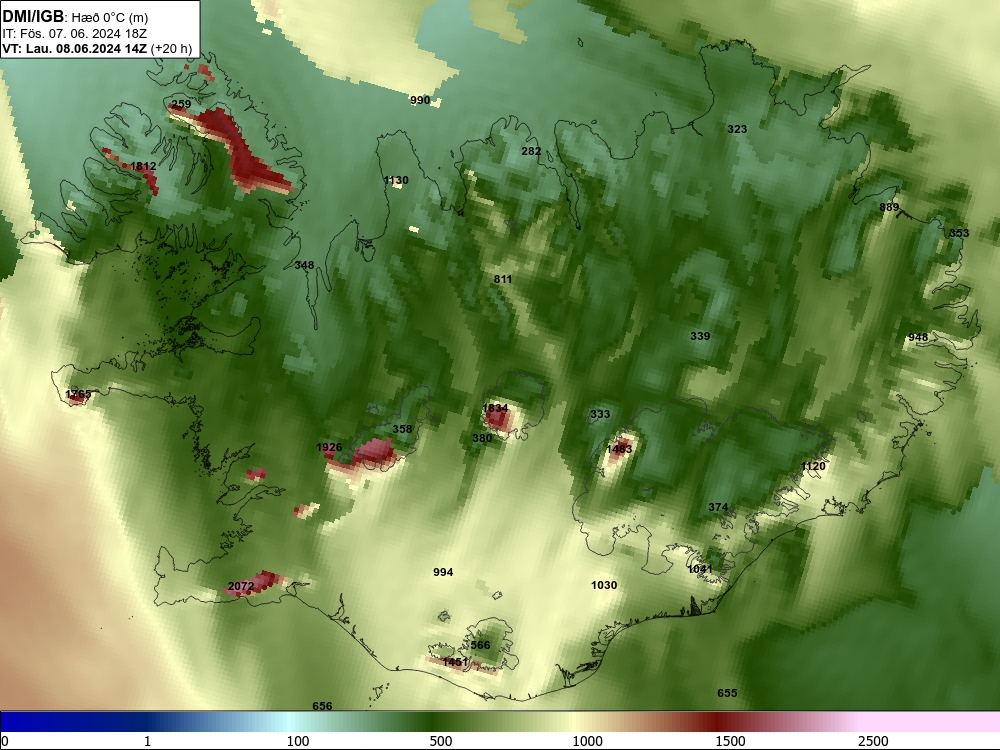Click the 994 value label
Image resolution: width=1000 pixels, height=750 pixels.
click(443, 572)
